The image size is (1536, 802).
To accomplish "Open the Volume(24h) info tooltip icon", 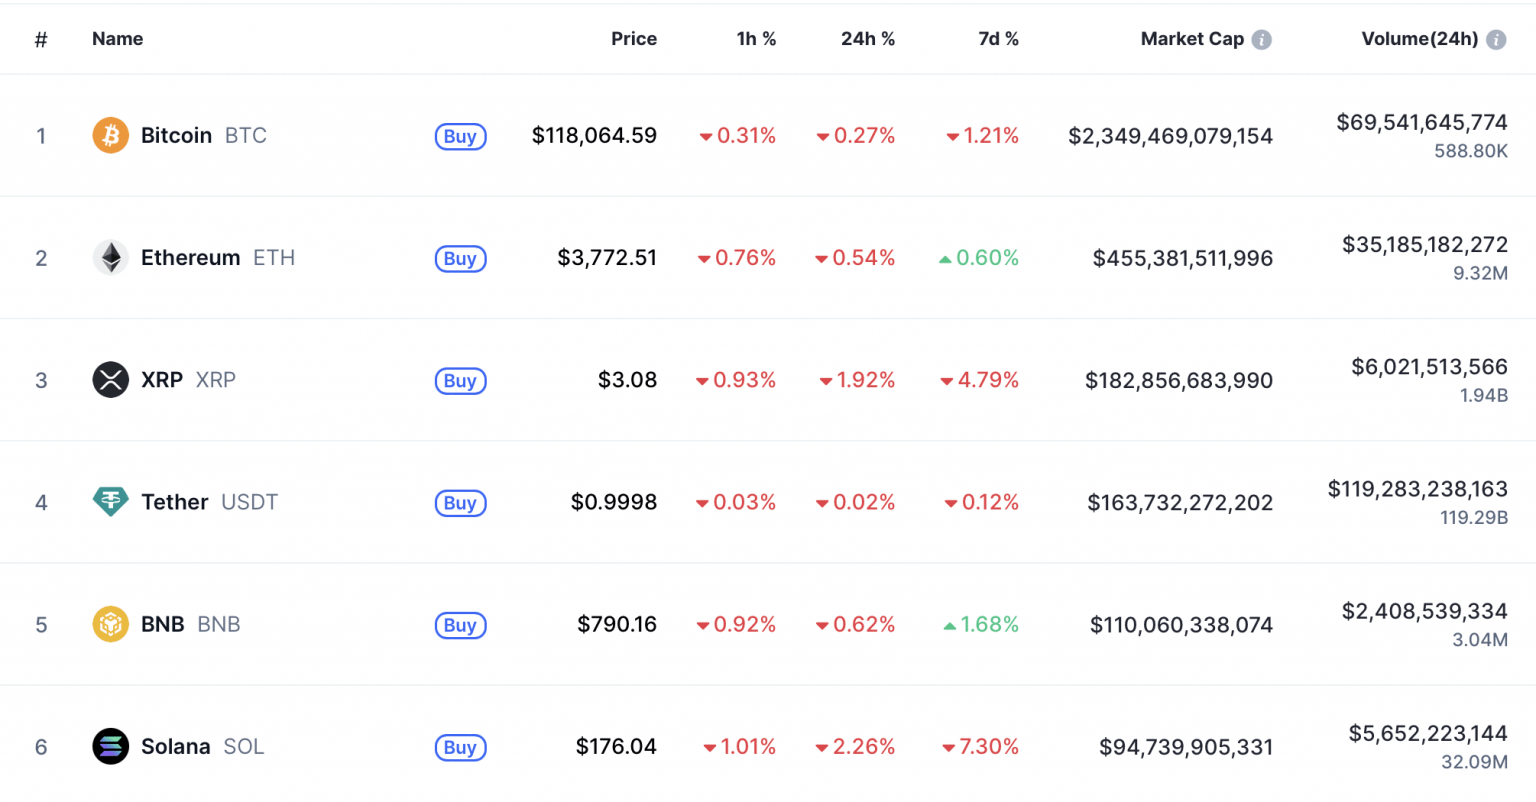I will (1496, 38).
